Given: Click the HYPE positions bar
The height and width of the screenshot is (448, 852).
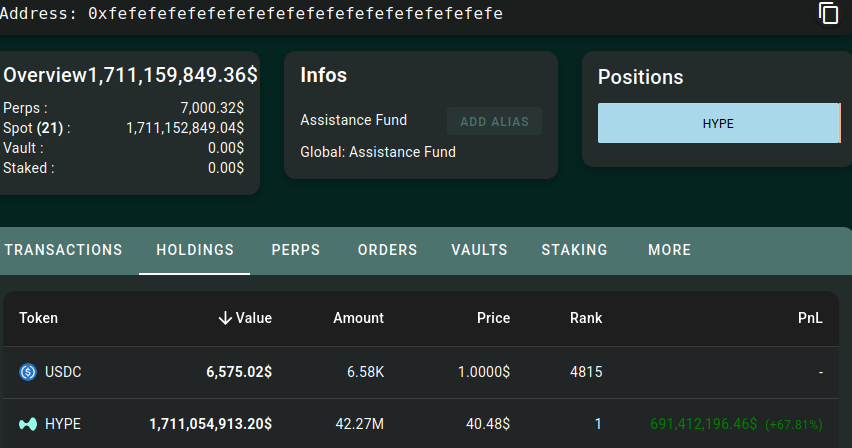Looking at the screenshot, I should 719,123.
